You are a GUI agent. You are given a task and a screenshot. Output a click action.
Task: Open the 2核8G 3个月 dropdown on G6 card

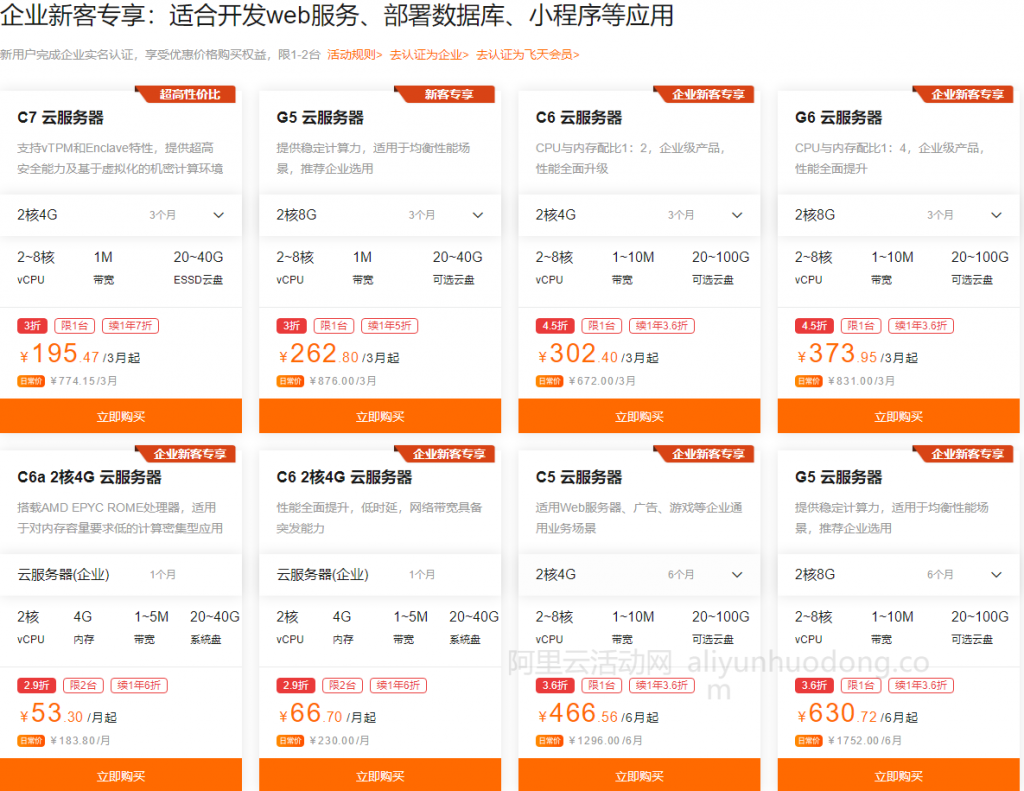pyautogui.click(x=899, y=215)
